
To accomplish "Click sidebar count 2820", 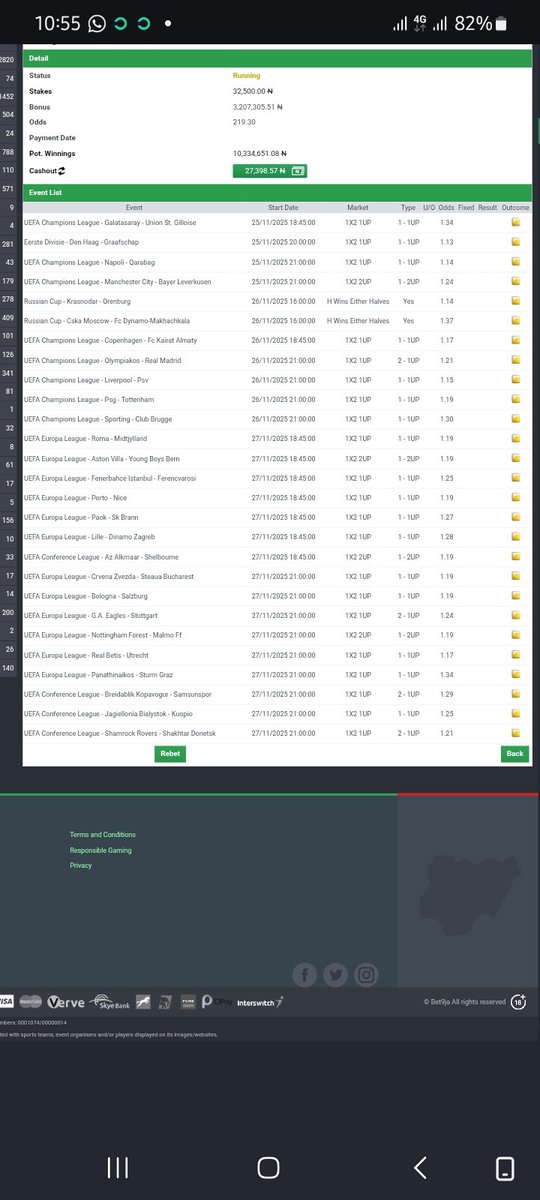I will [7, 60].
